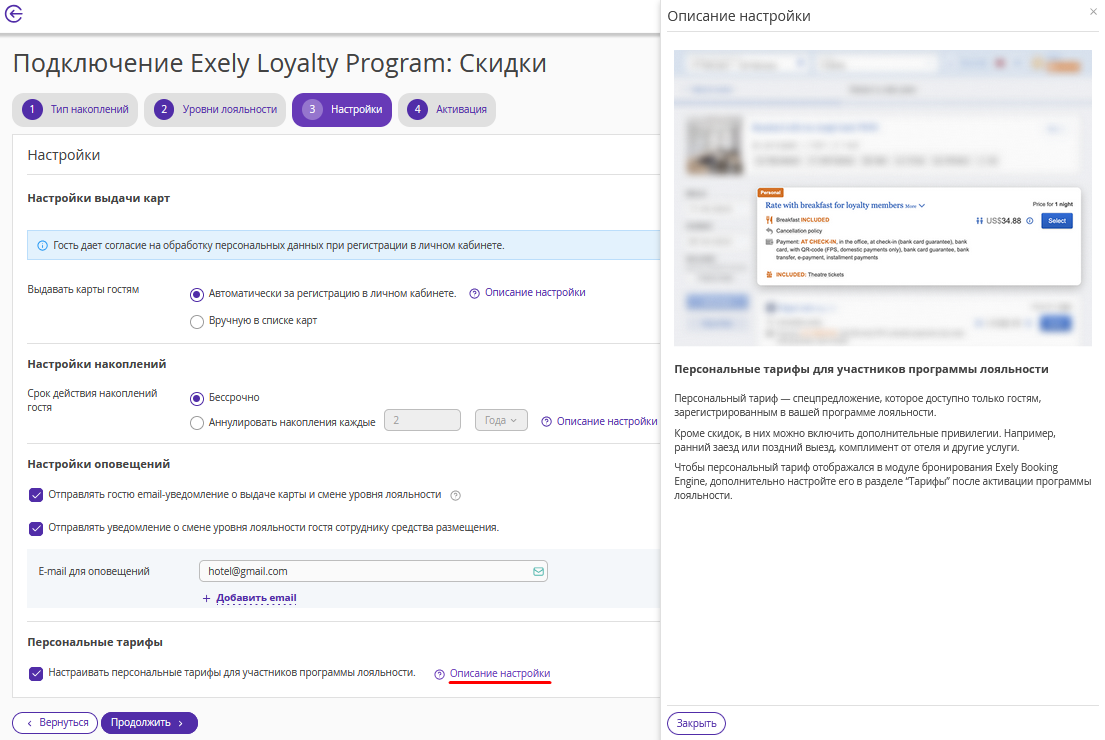Click the E-mail для оповещений input field
The height and width of the screenshot is (740, 1105).
[374, 572]
